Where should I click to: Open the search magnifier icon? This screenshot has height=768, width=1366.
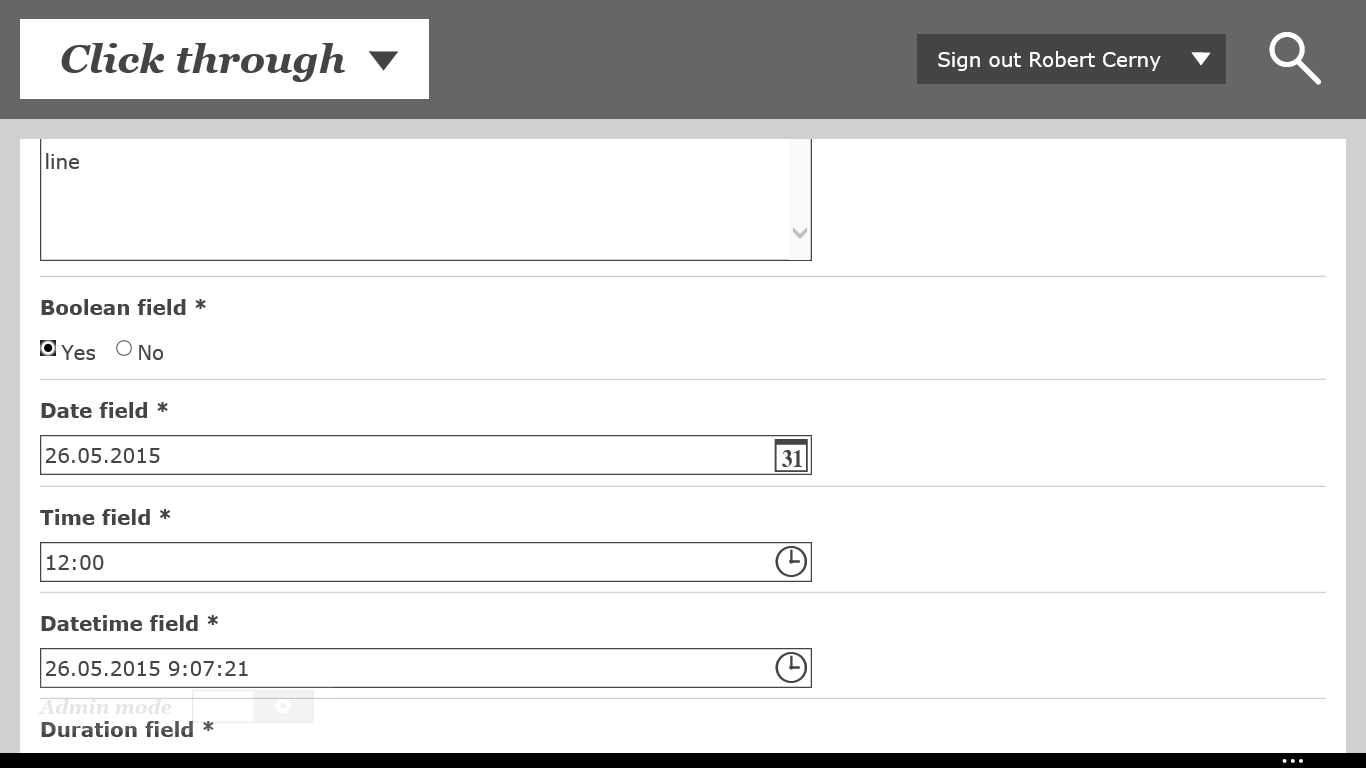(x=1295, y=59)
